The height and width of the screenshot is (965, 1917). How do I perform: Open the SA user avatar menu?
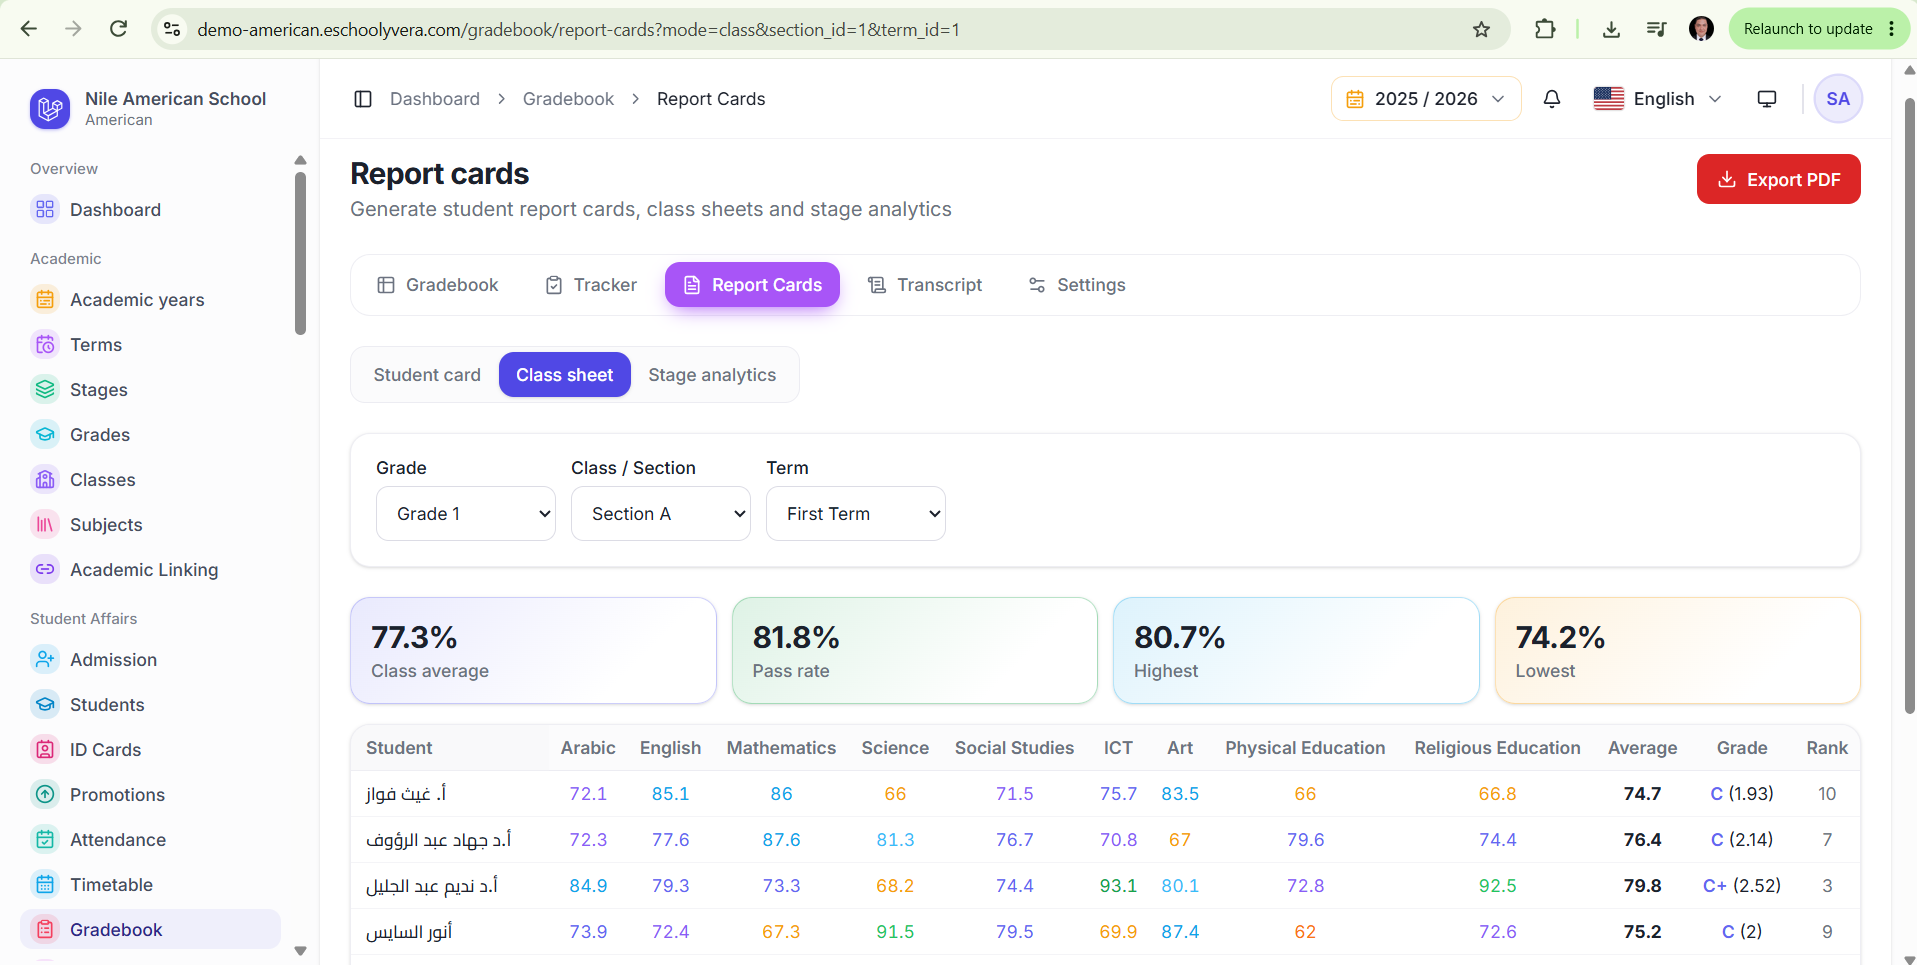point(1838,99)
